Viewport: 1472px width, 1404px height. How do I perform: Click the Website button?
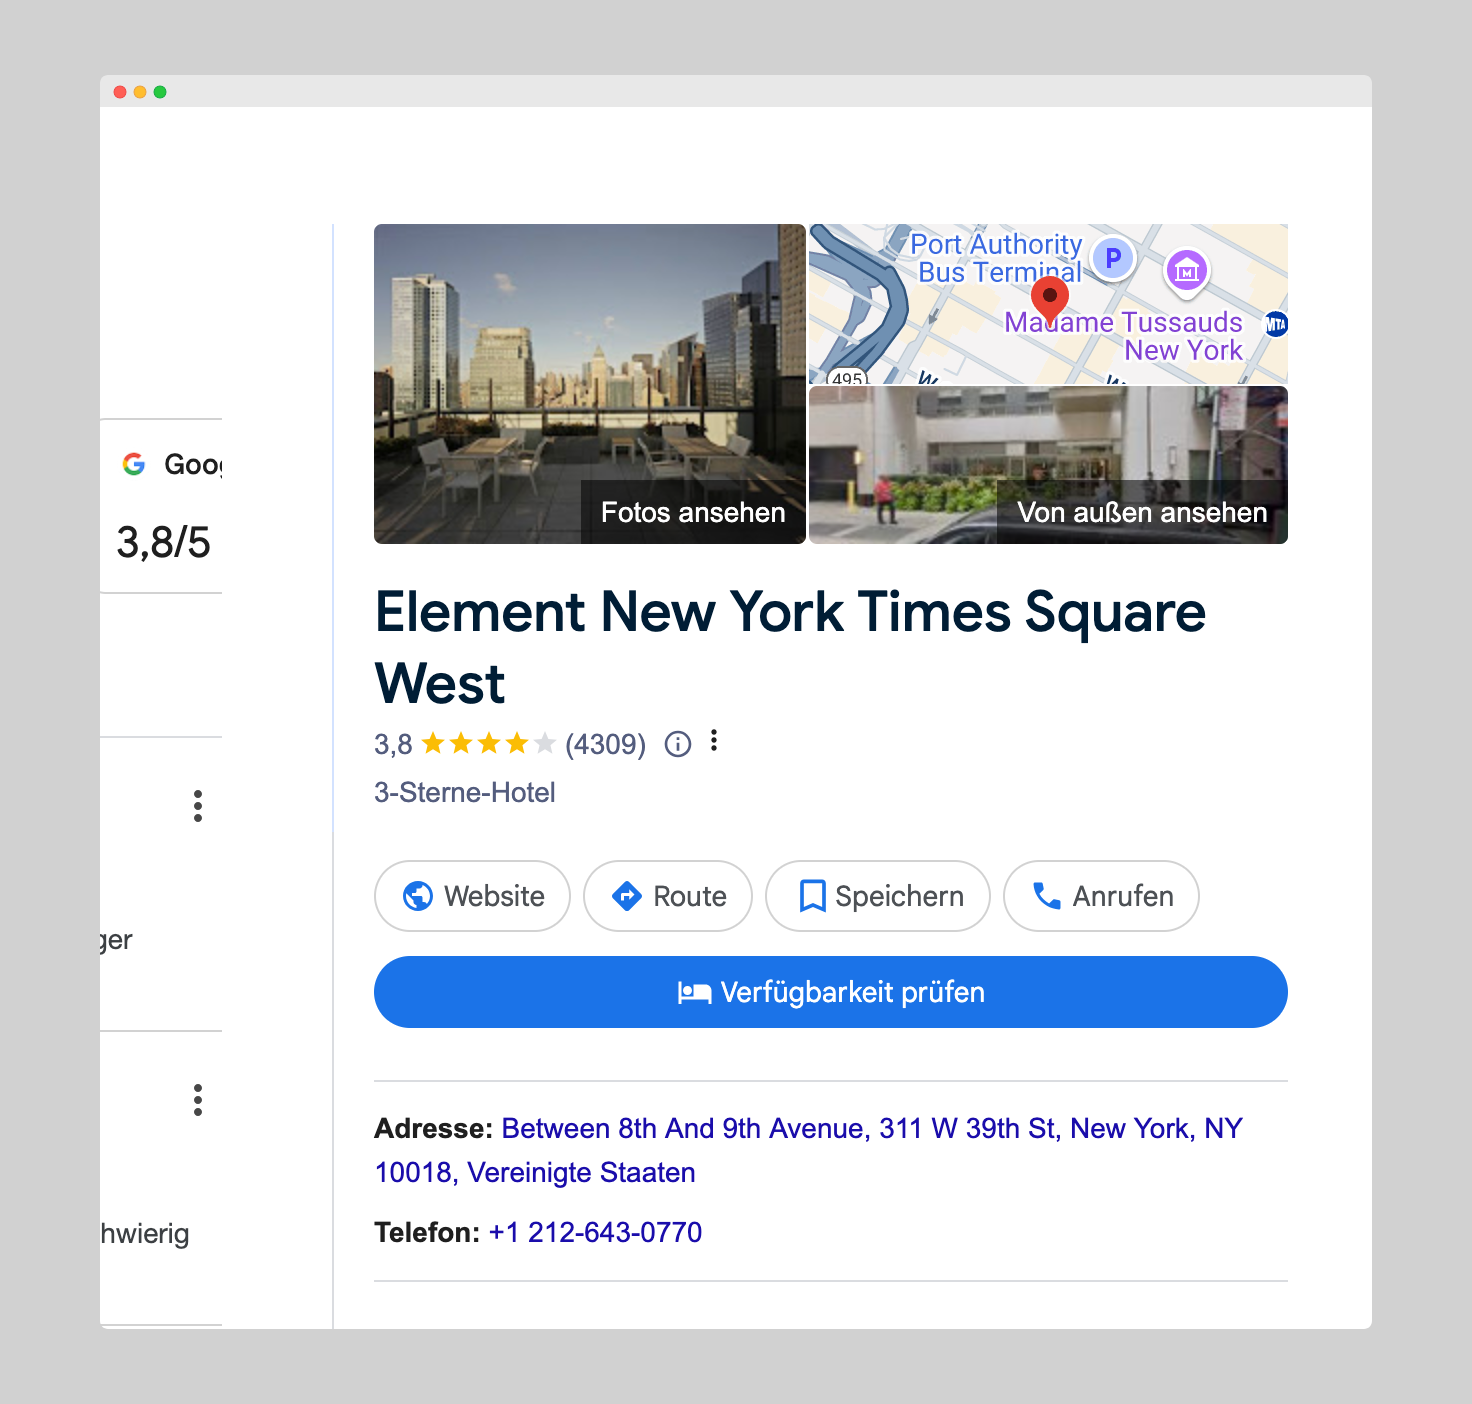point(472,896)
